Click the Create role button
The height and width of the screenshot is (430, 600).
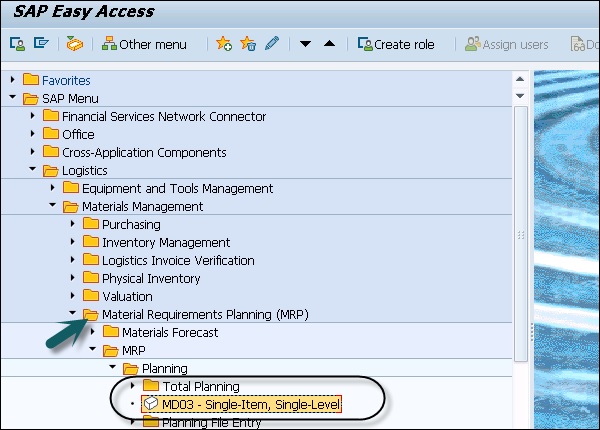(398, 45)
